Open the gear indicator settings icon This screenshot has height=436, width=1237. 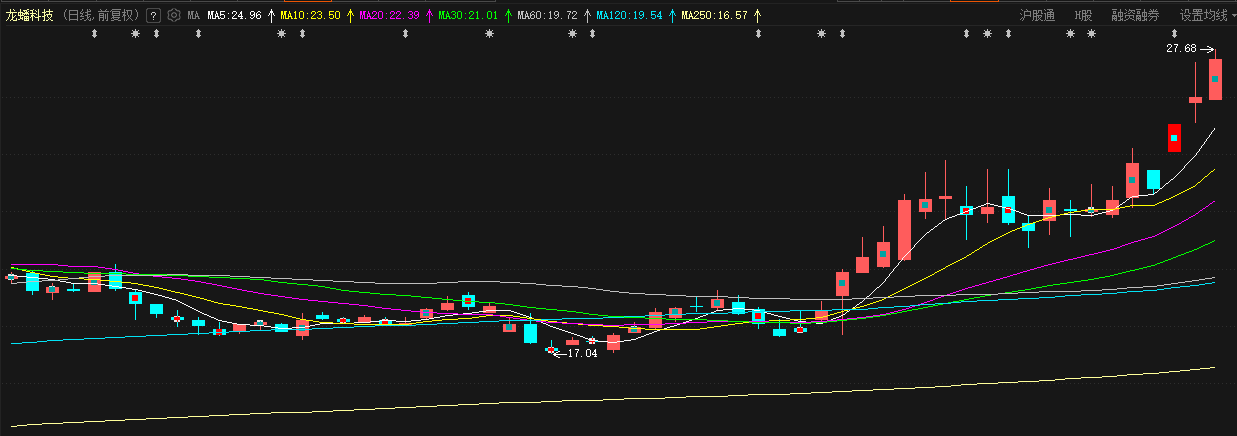174,15
